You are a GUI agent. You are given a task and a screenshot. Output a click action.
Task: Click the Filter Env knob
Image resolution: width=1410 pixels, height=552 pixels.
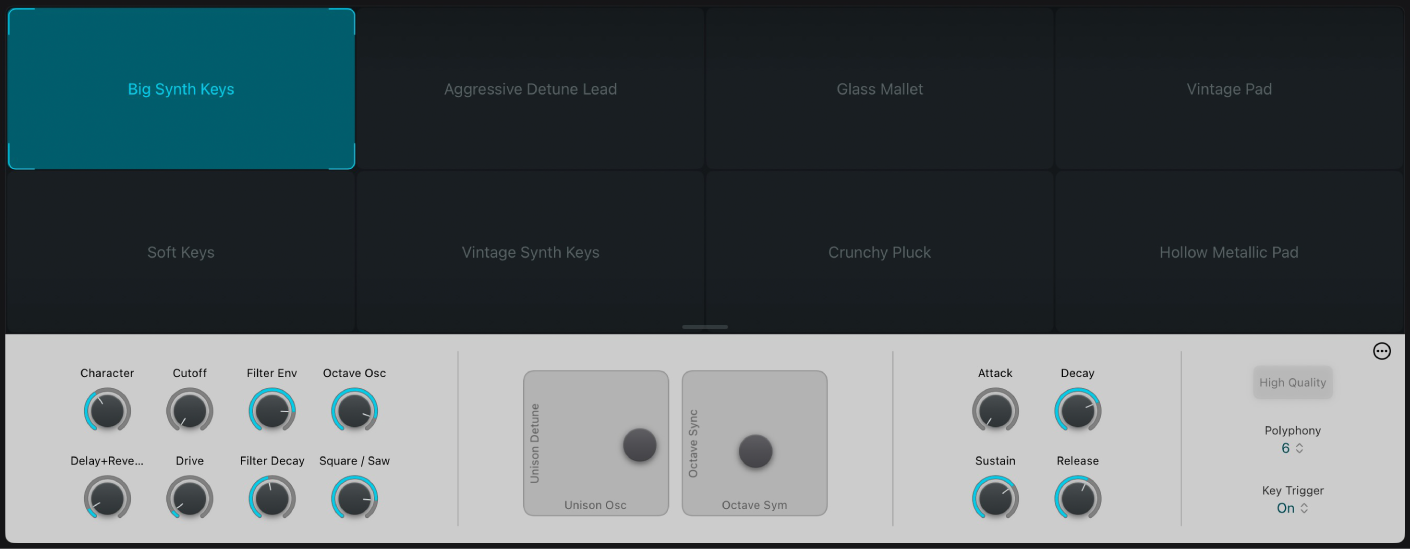(272, 410)
